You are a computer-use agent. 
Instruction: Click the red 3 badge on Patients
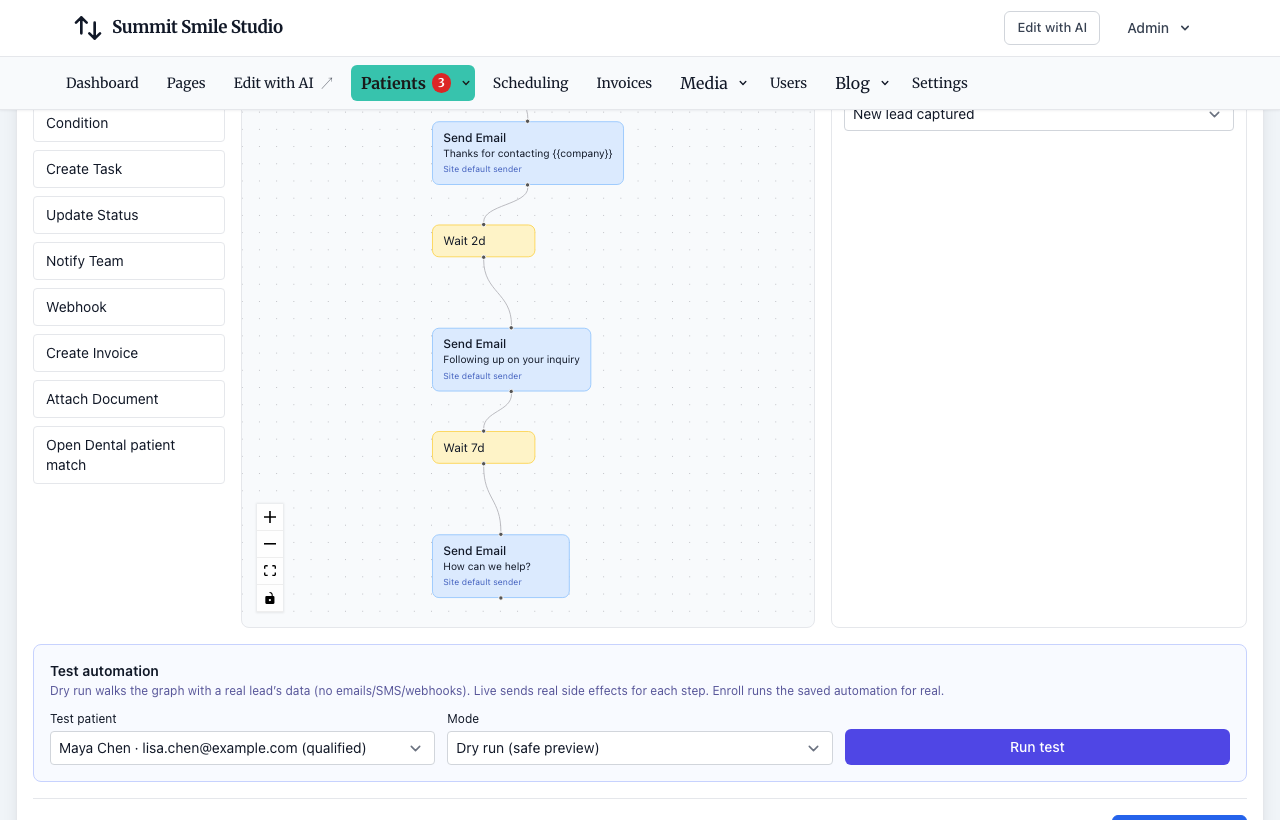point(441,83)
